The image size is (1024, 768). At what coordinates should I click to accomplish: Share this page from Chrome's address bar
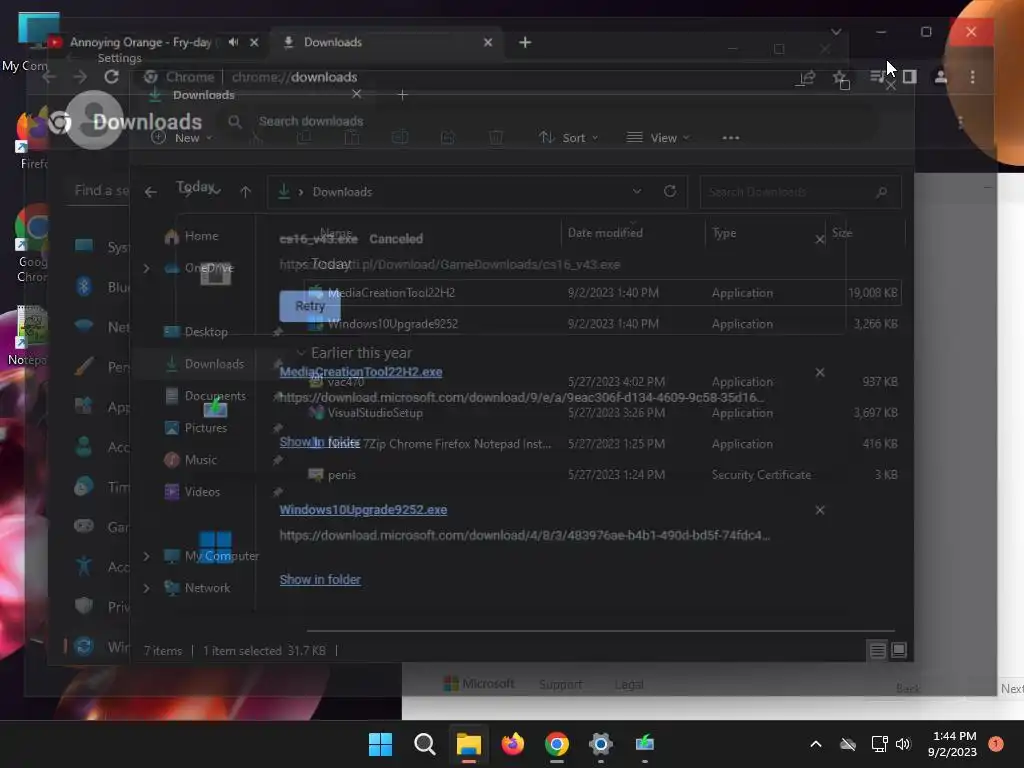click(808, 77)
